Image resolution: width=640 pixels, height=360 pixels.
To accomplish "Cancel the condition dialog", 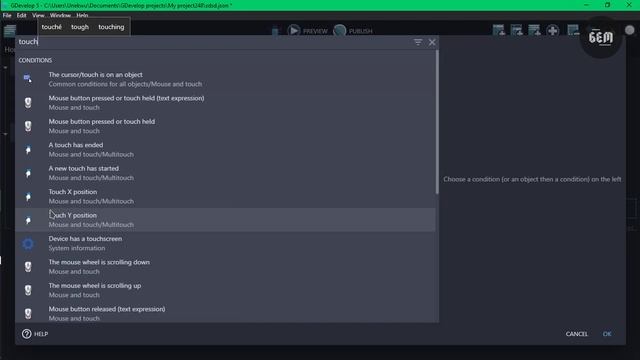I will [576, 334].
